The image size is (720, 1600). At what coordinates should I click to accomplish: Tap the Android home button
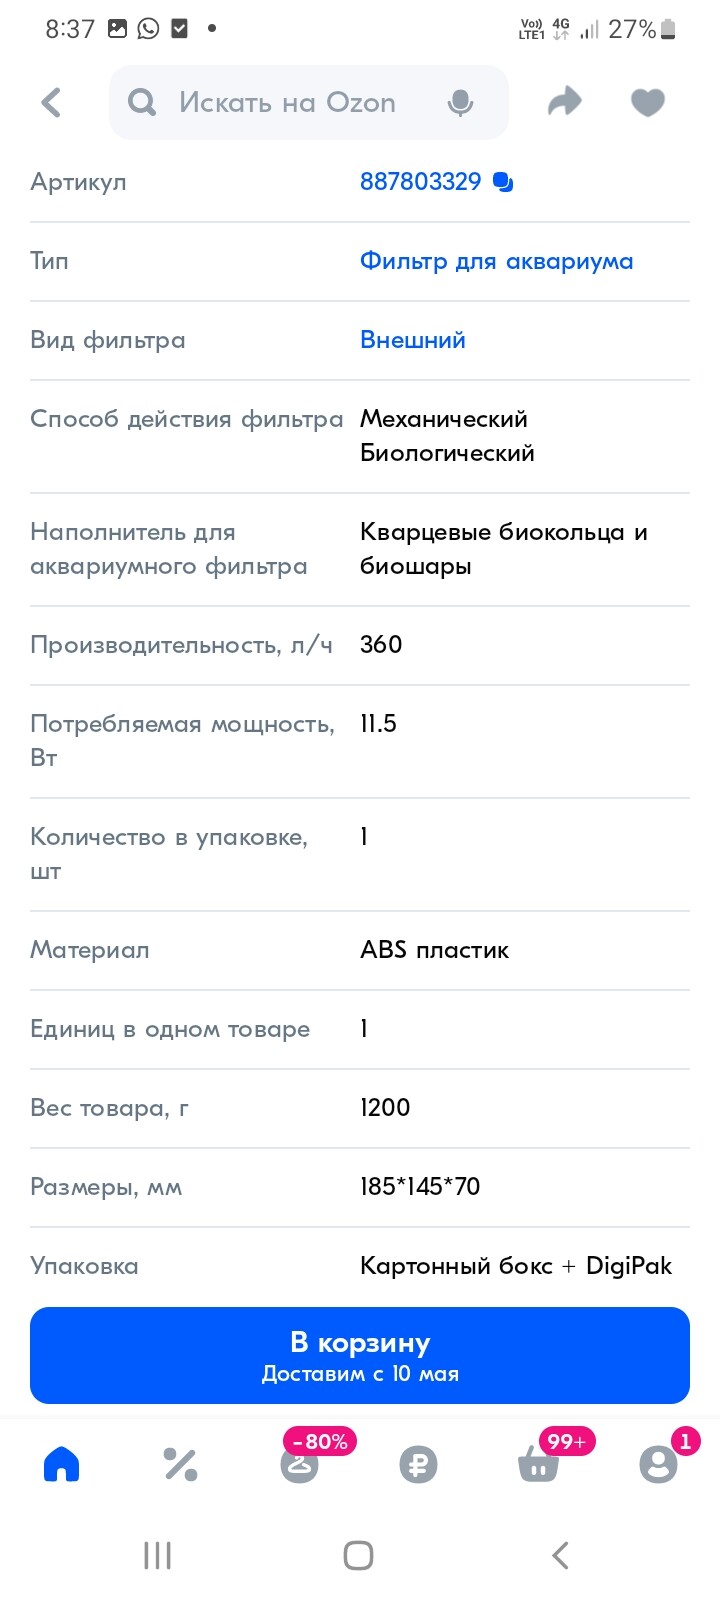[358, 1555]
